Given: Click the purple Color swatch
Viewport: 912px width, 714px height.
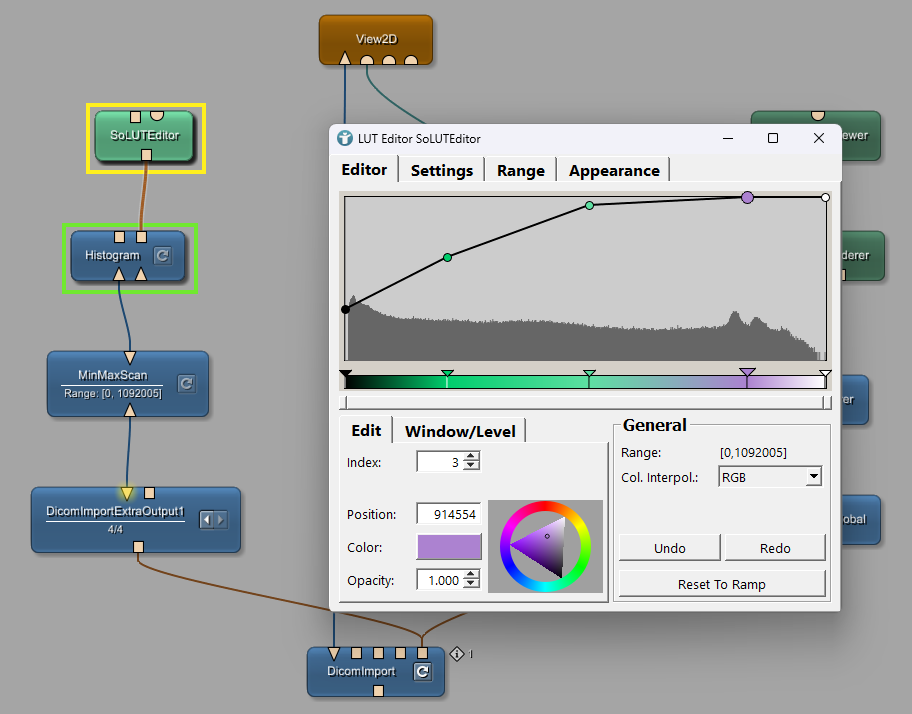Looking at the screenshot, I should point(449,546).
